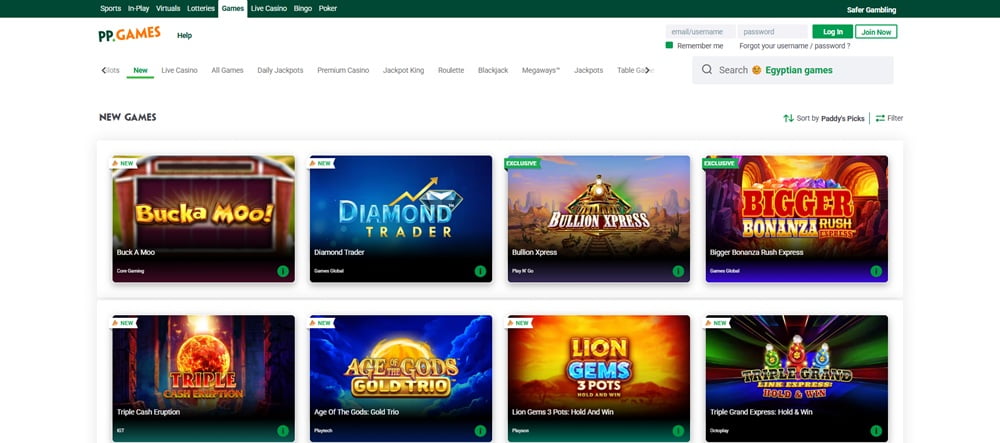
Task: Open the Bullion Xpress game thumbnail
Action: click(599, 219)
